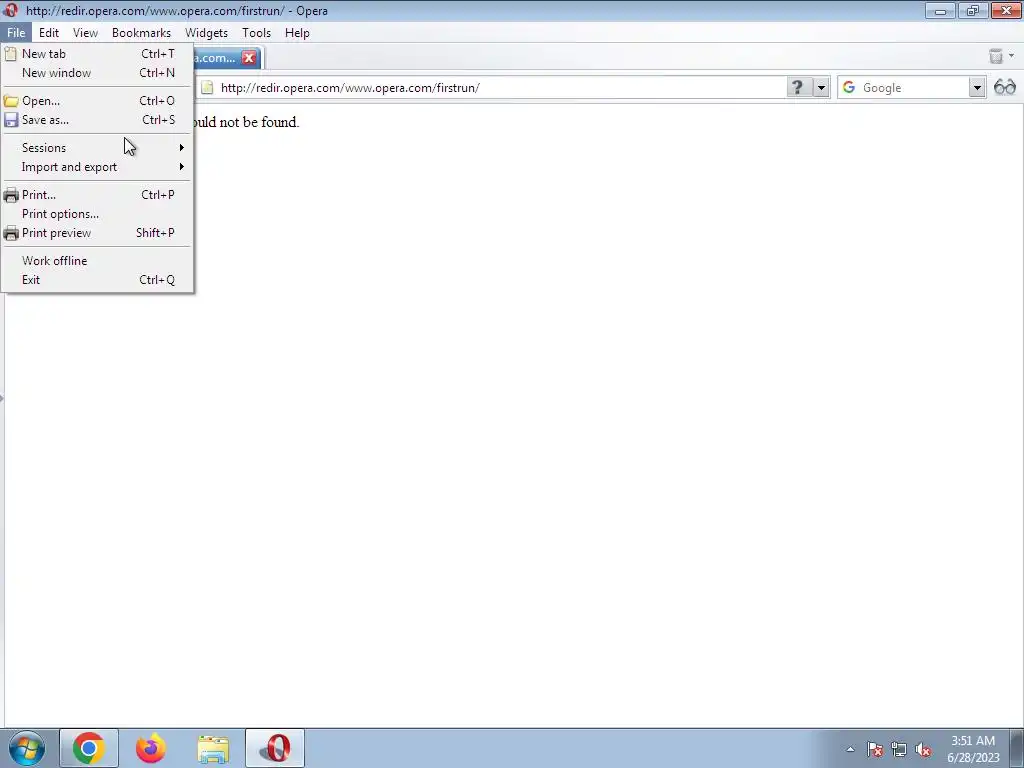The width and height of the screenshot is (1024, 768).
Task: Click the muted volume tray icon
Action: [x=923, y=750]
